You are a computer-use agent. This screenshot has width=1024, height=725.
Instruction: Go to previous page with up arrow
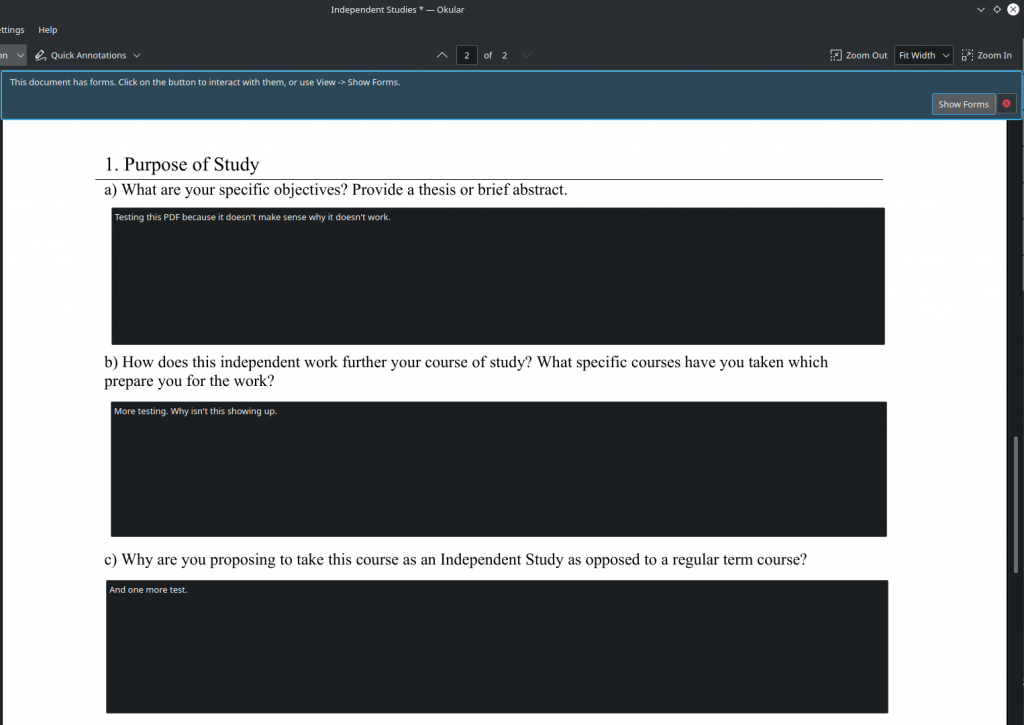point(442,56)
